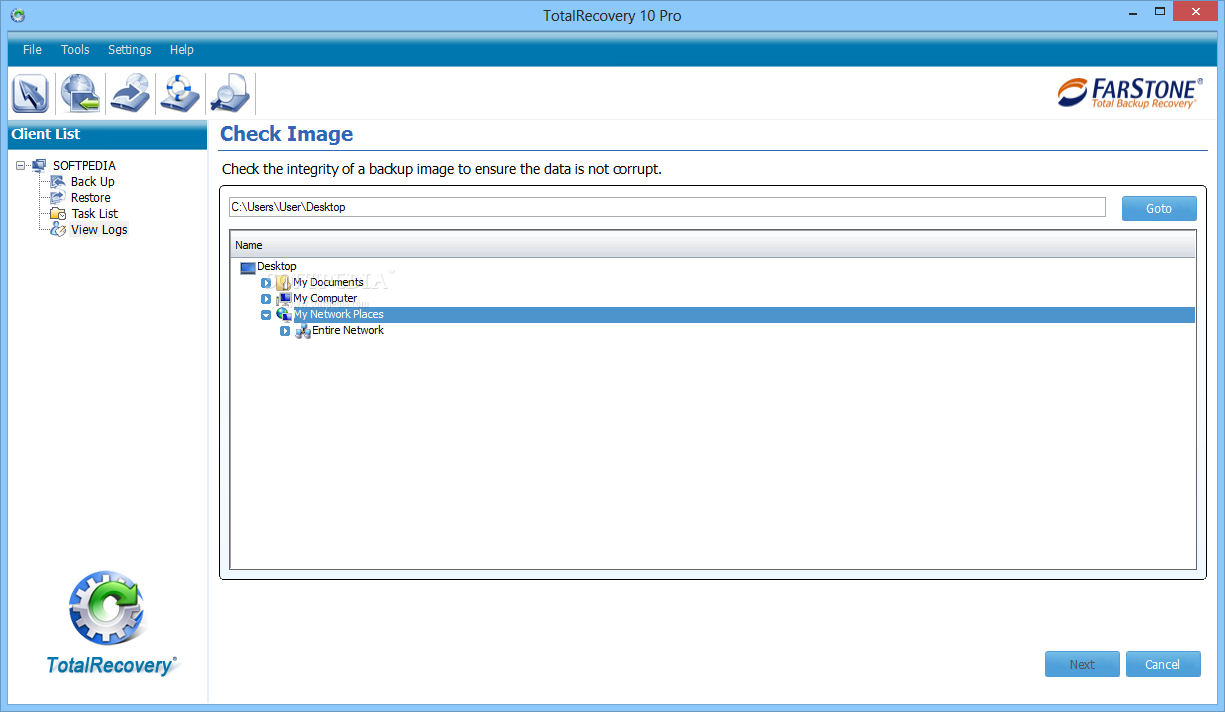1225x712 pixels.
Task: Click the FarStone logo
Action: (1130, 92)
